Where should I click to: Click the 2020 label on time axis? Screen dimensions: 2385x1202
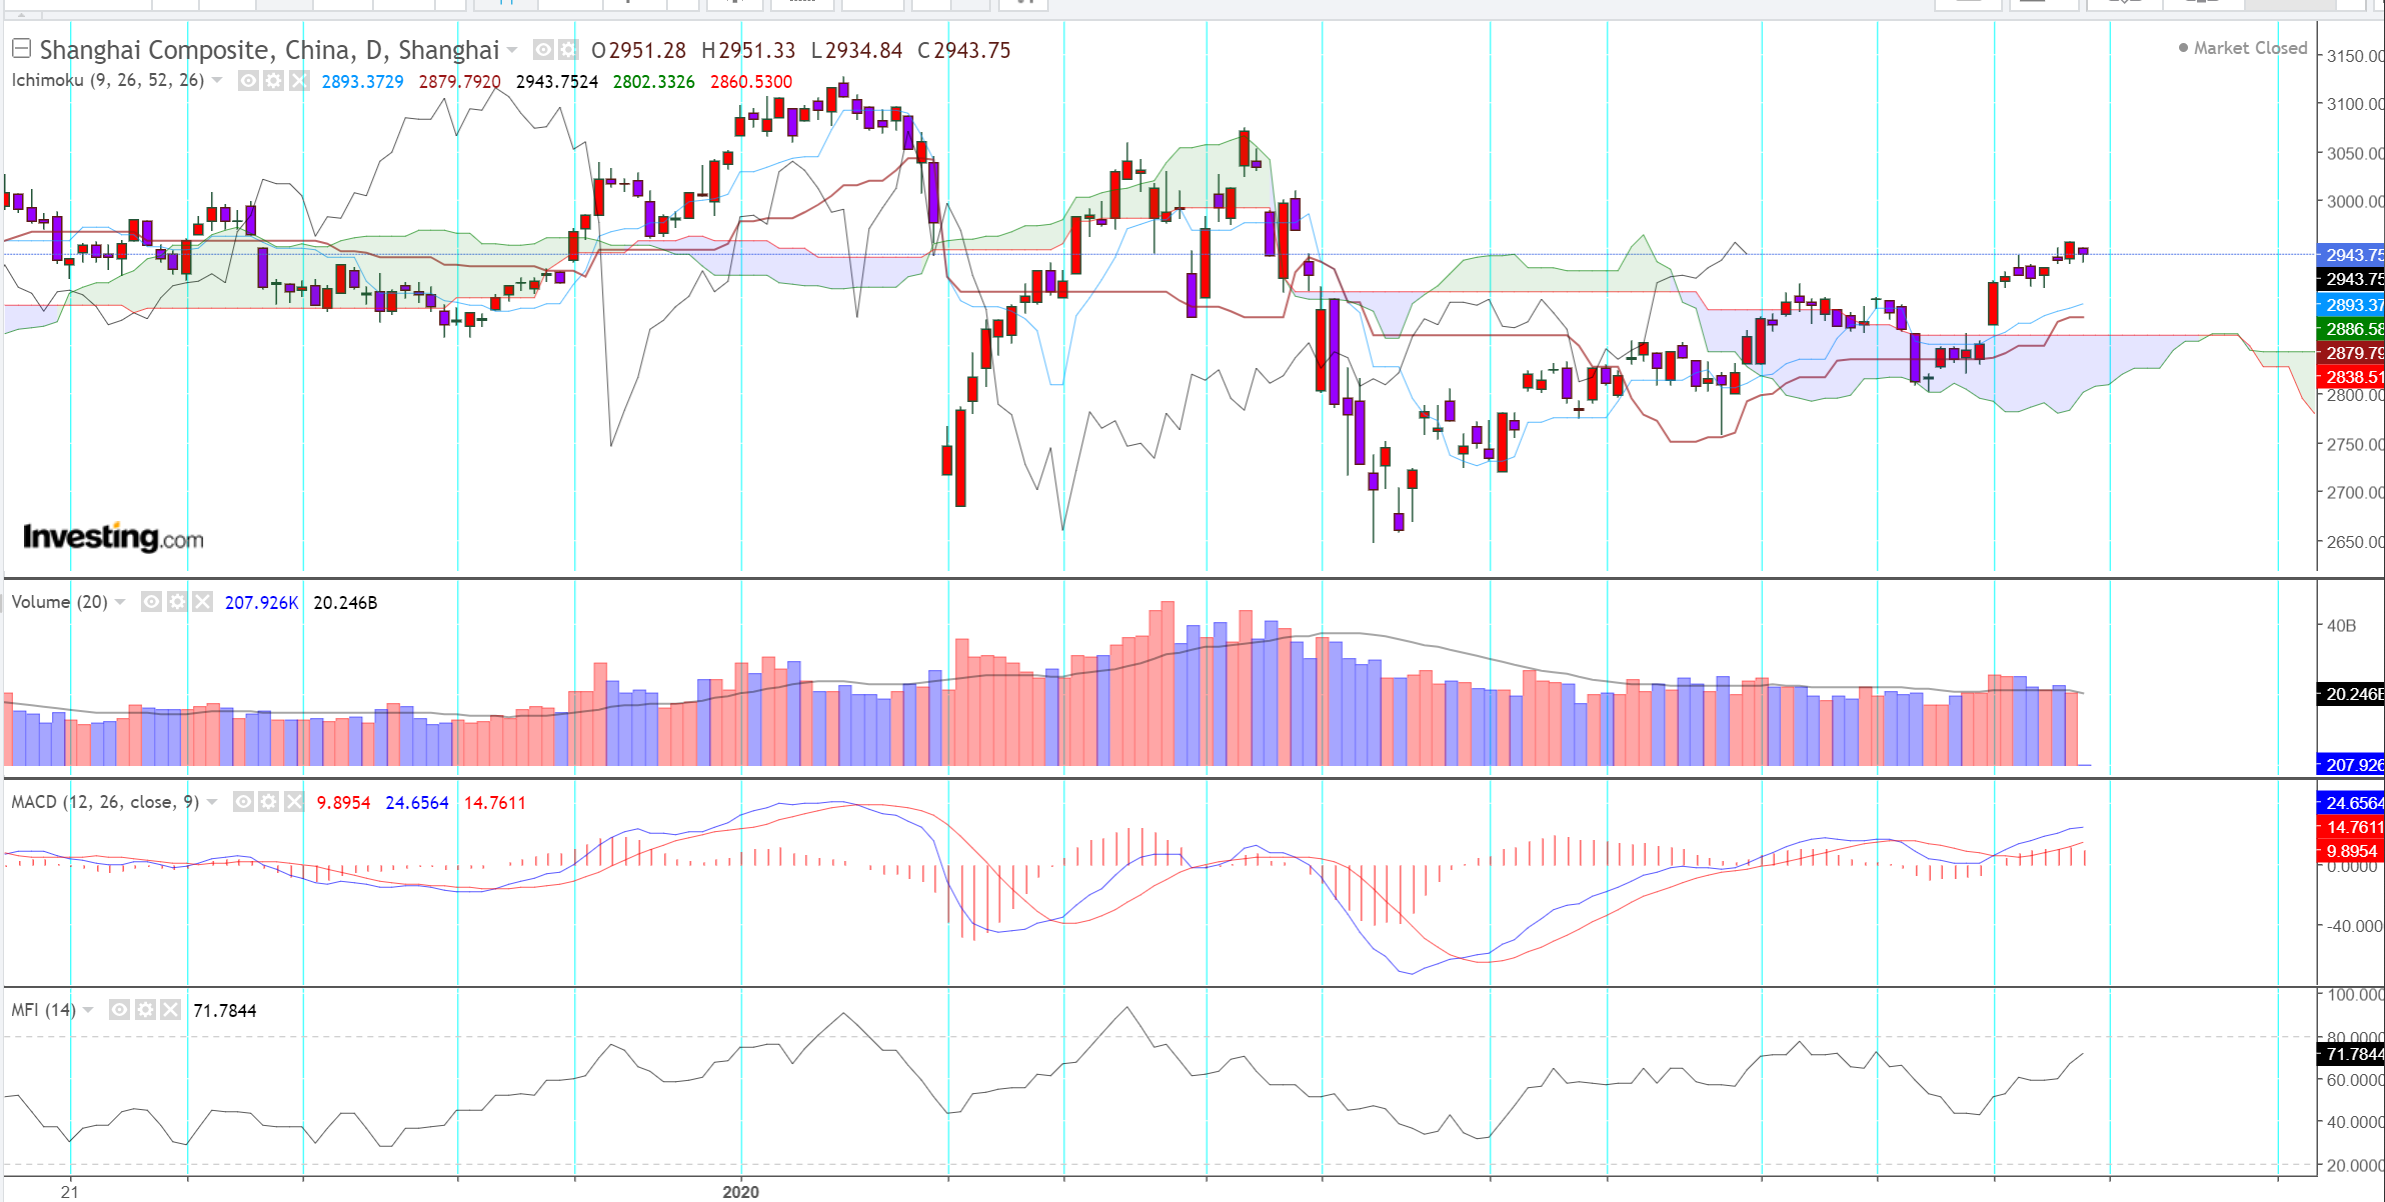click(741, 1191)
